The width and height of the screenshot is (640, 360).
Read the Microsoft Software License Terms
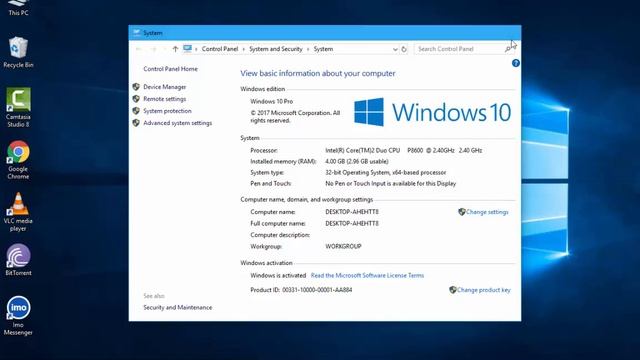[x=367, y=276]
